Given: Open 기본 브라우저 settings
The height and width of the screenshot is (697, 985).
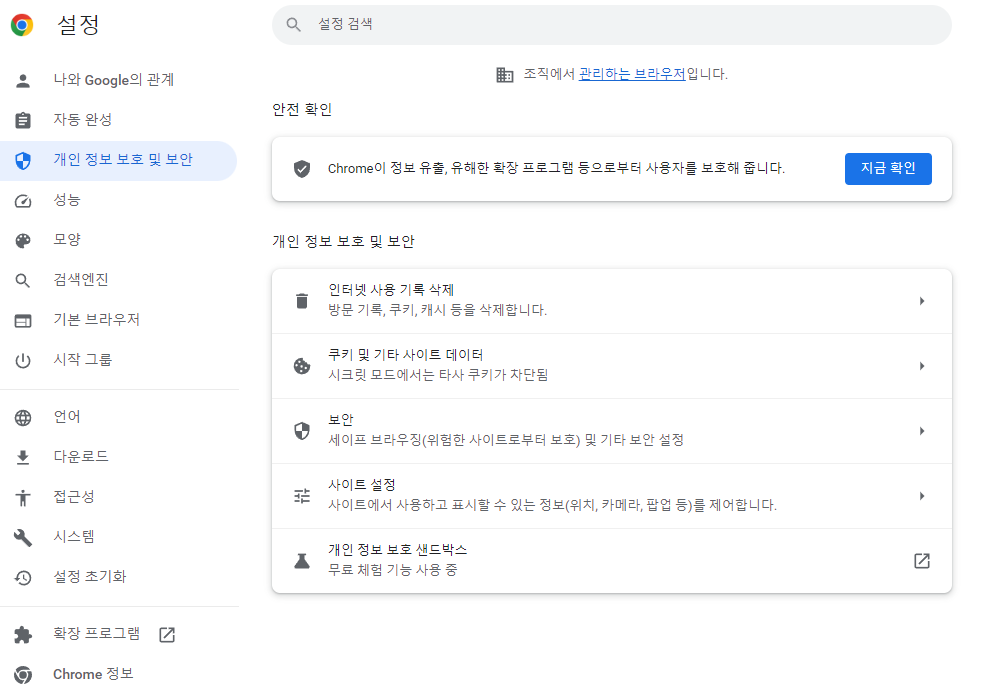Looking at the screenshot, I should (118, 321).
